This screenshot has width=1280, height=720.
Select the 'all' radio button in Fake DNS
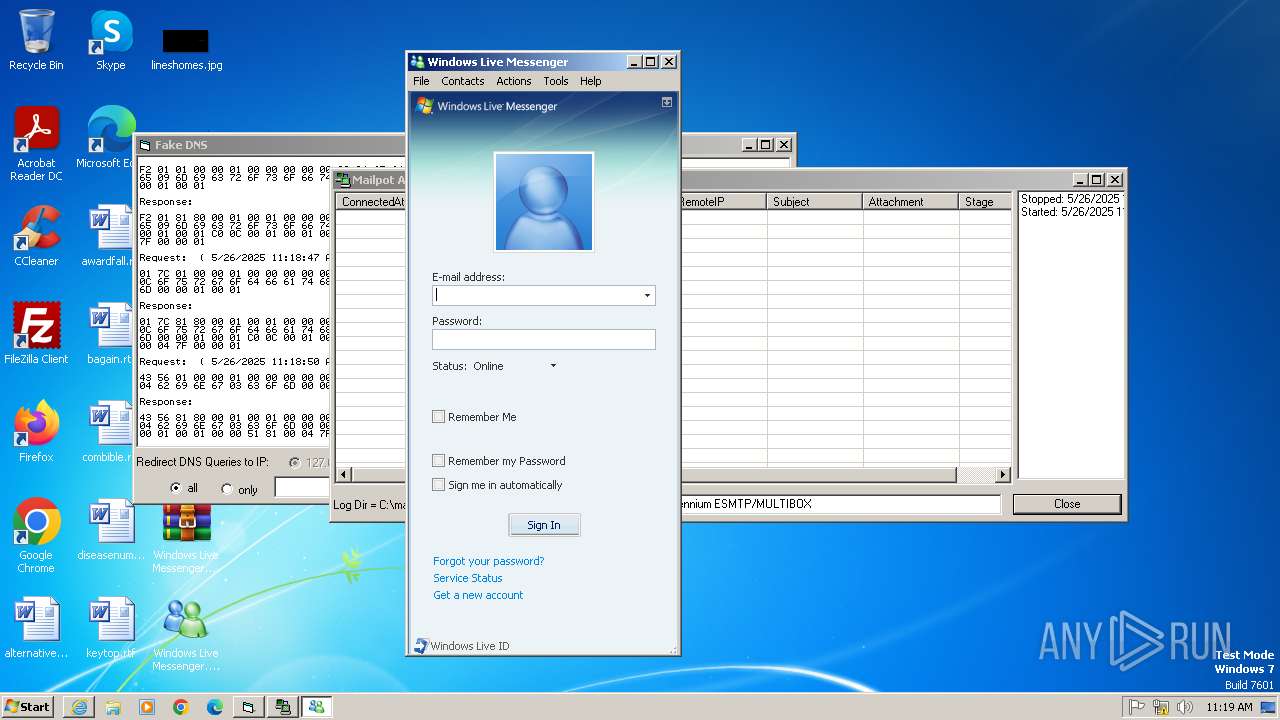coord(176,488)
